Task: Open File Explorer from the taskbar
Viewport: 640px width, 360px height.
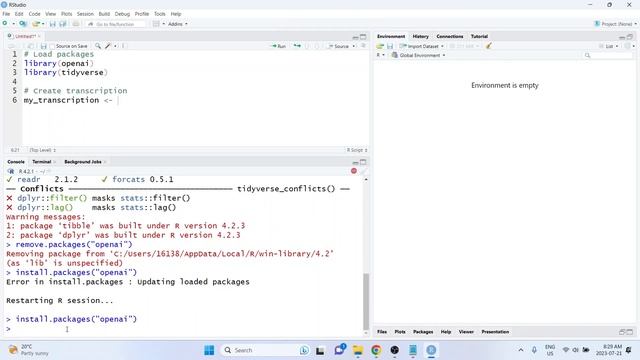Action: click(x=358, y=350)
